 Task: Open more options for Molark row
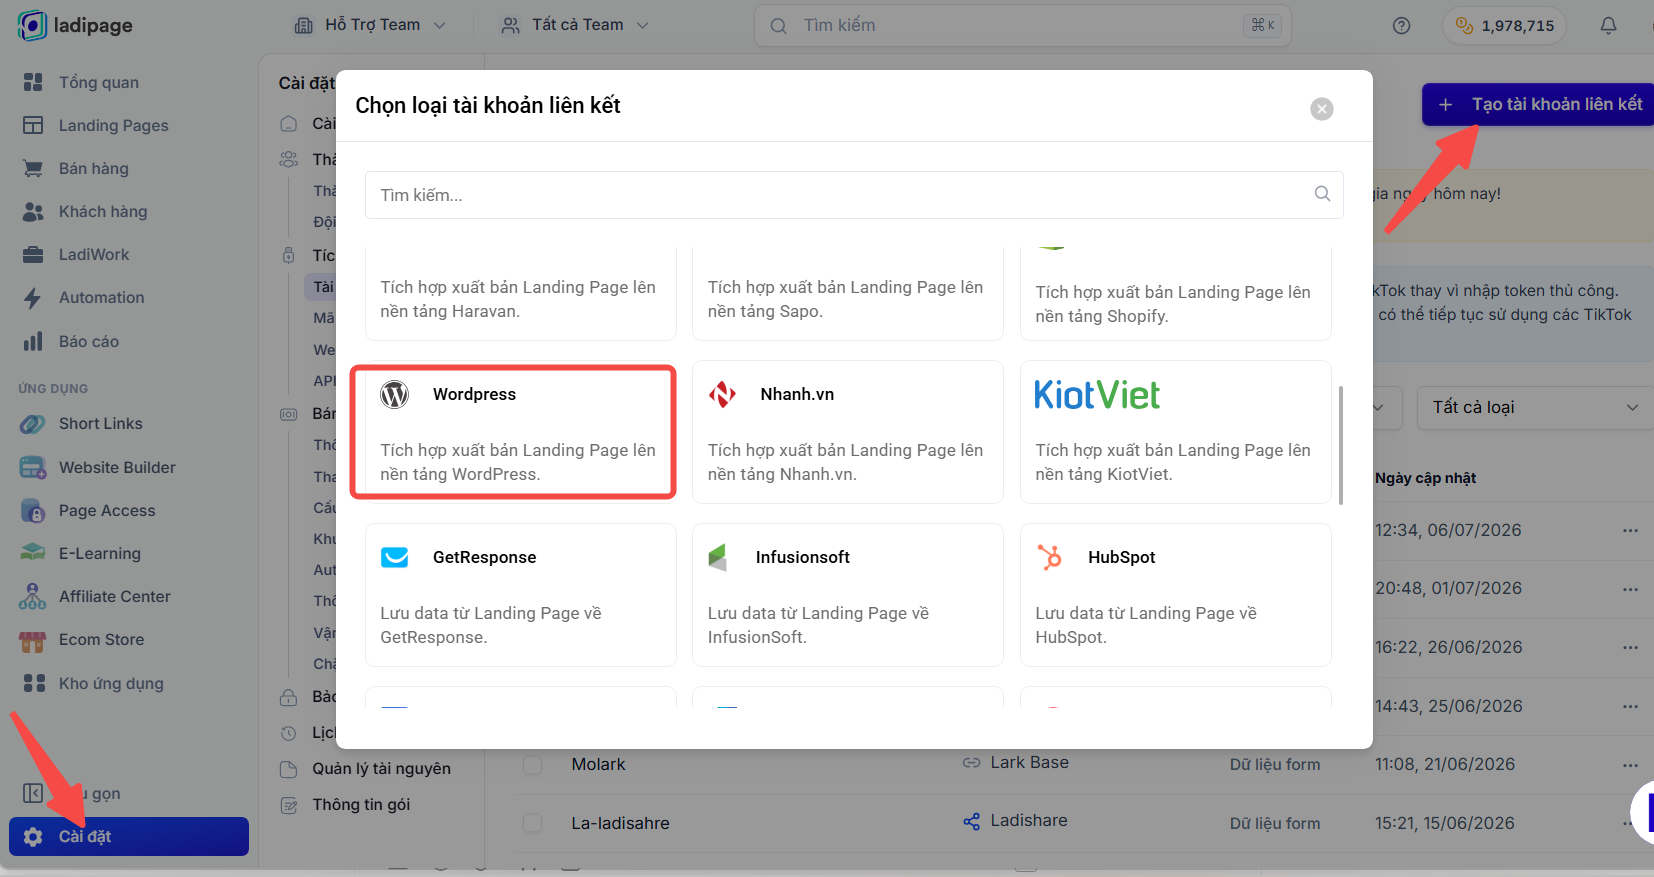click(1630, 764)
